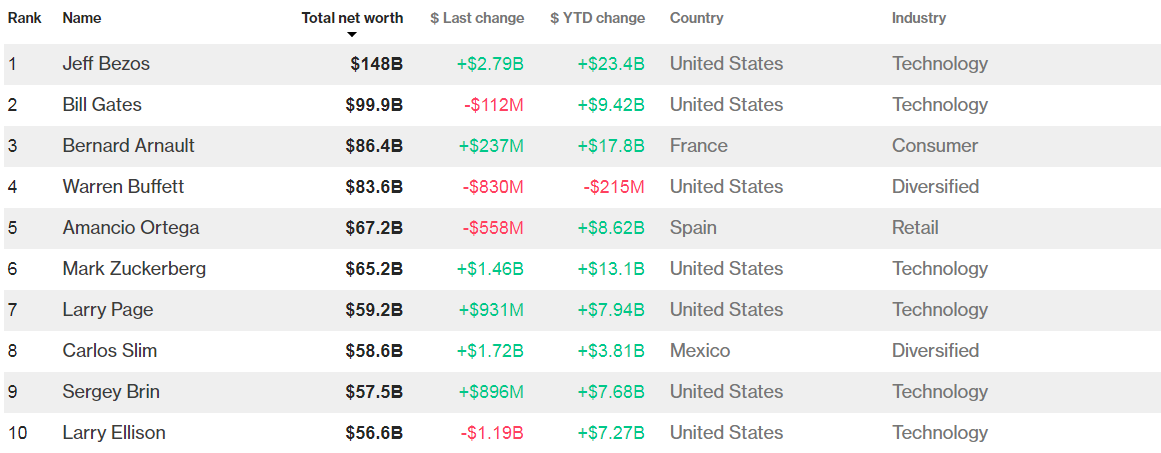Sort by Total net worth column header
Viewport: 1161px width, 453px height.
[352, 18]
